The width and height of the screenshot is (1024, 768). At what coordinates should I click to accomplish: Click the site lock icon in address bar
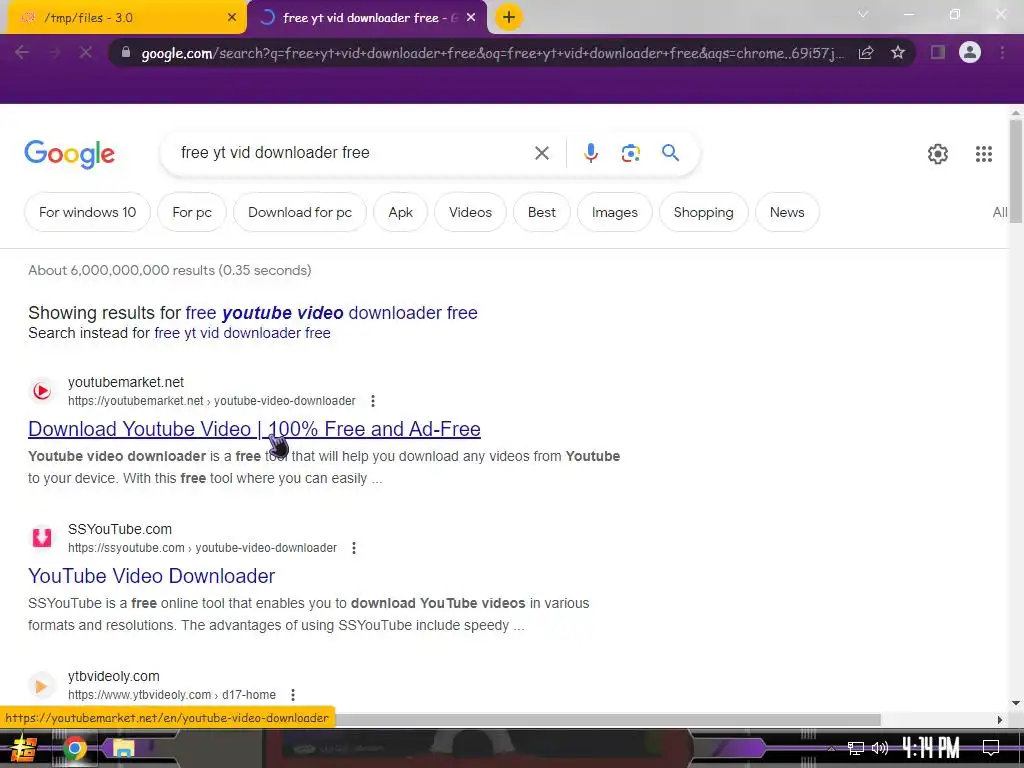tap(126, 52)
